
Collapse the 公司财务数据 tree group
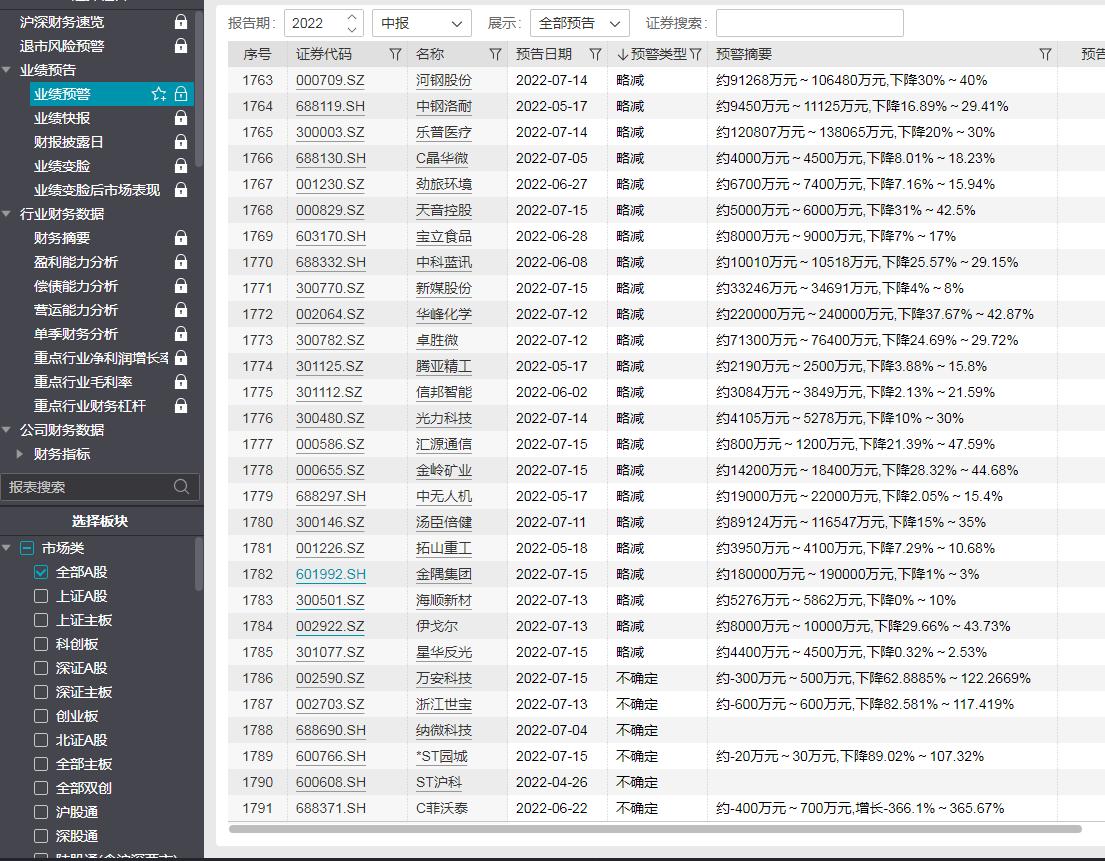click(6, 429)
